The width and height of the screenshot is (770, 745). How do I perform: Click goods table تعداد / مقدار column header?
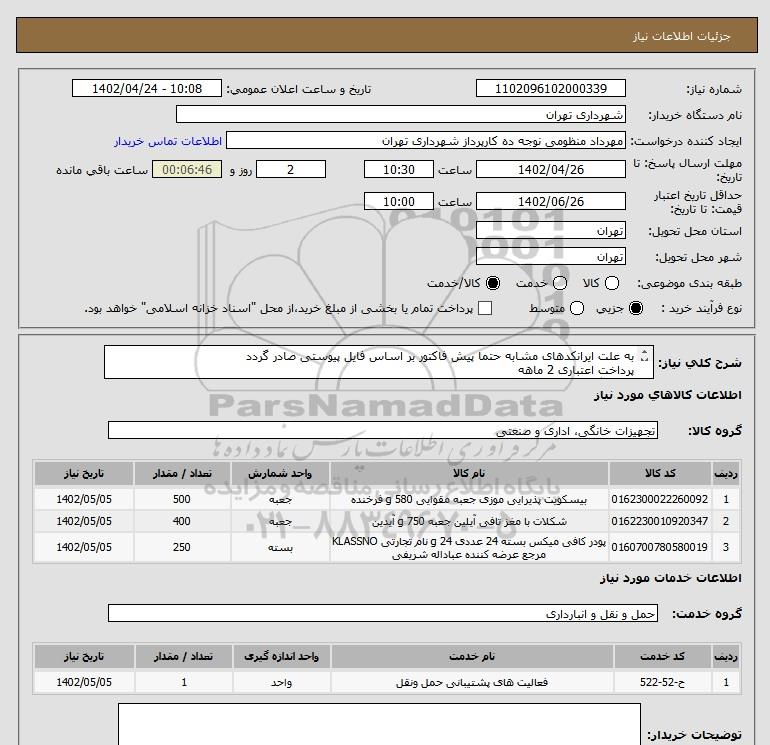point(182,473)
